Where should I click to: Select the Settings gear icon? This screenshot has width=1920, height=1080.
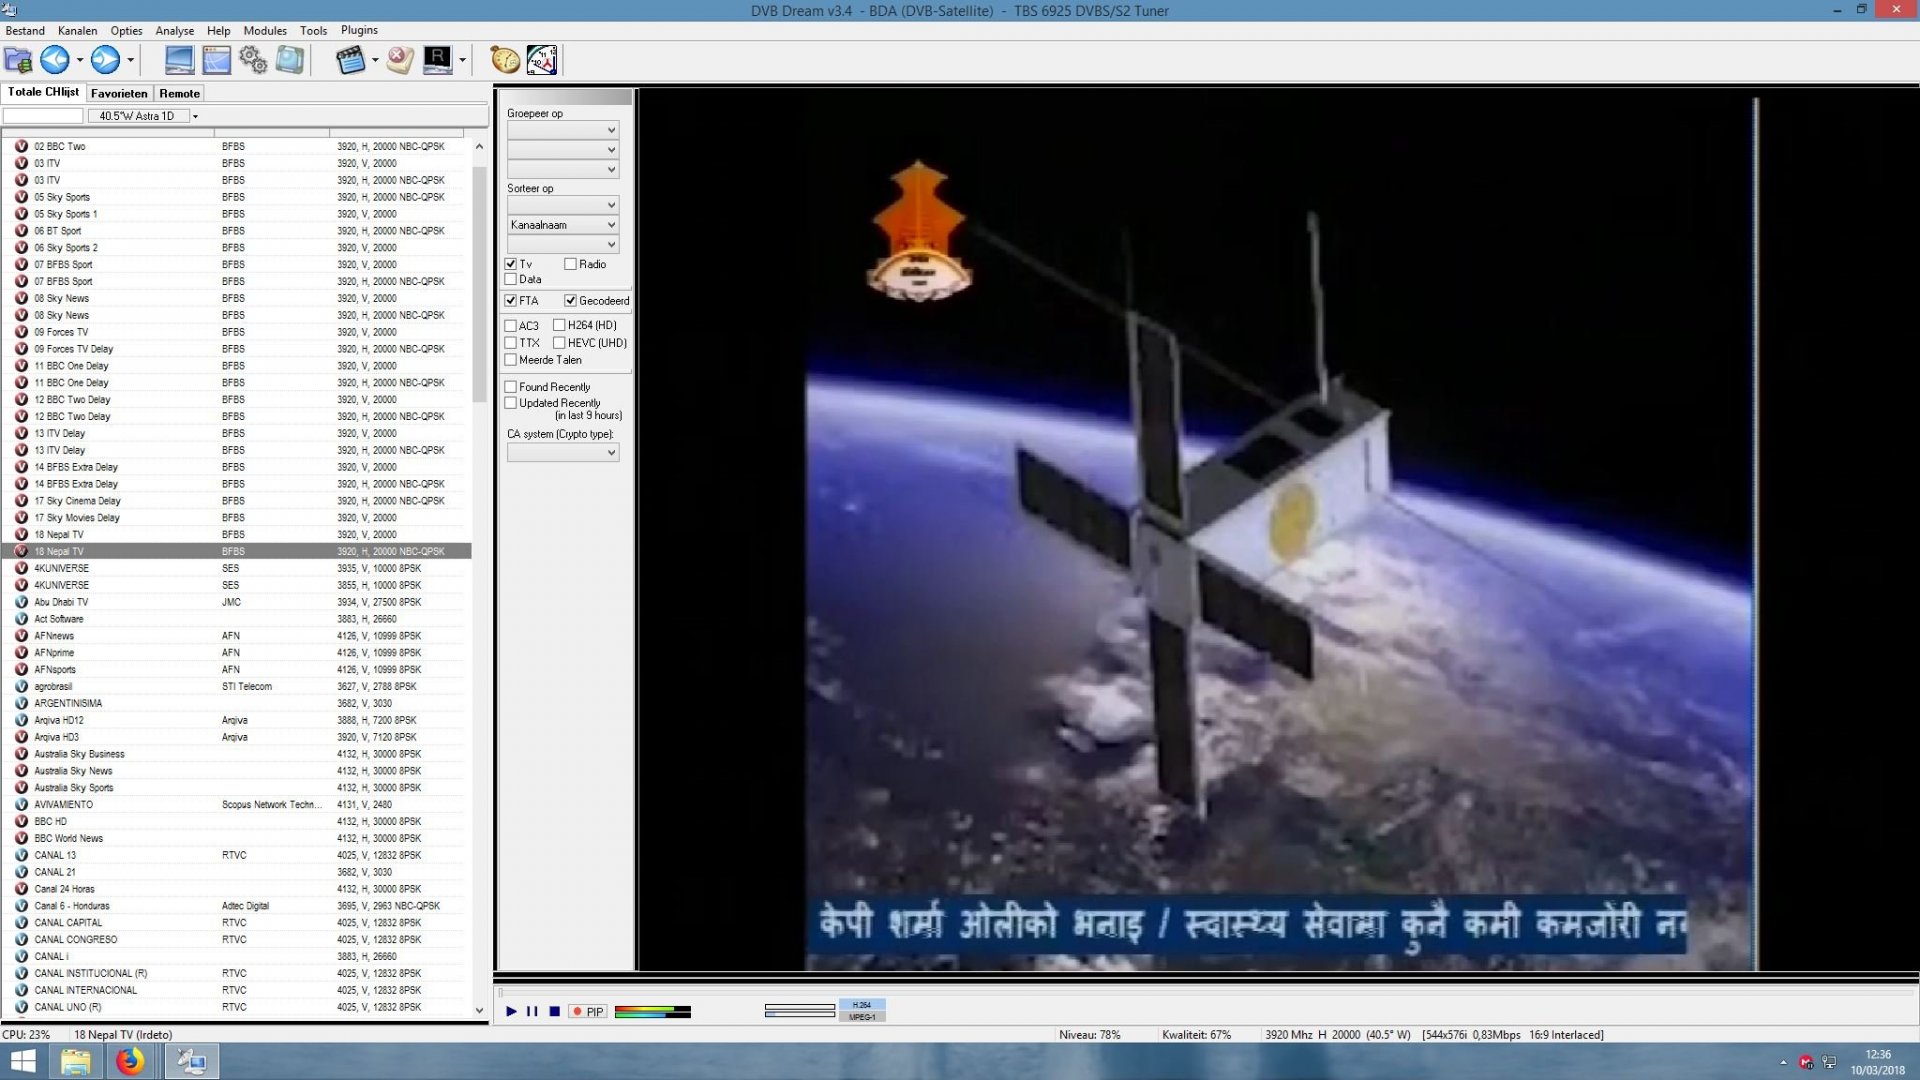pos(253,60)
